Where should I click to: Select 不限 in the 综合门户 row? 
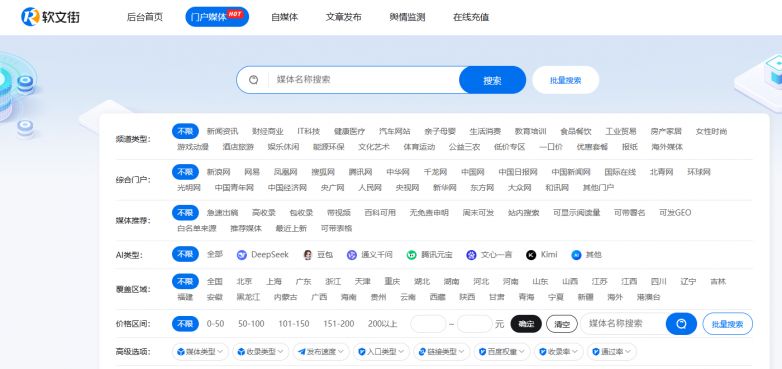[185, 172]
